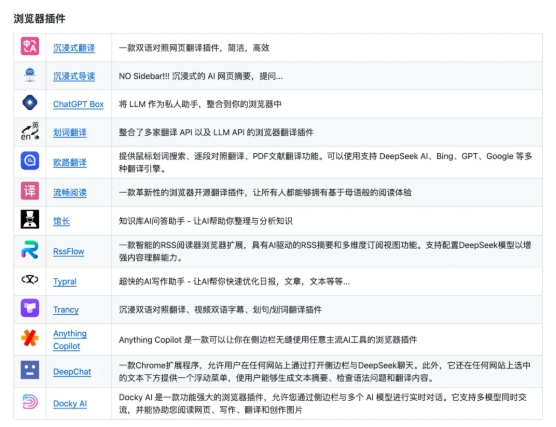The height and width of the screenshot is (427, 556).
Task: Click the purple Trancy icon
Action: click(x=30, y=308)
